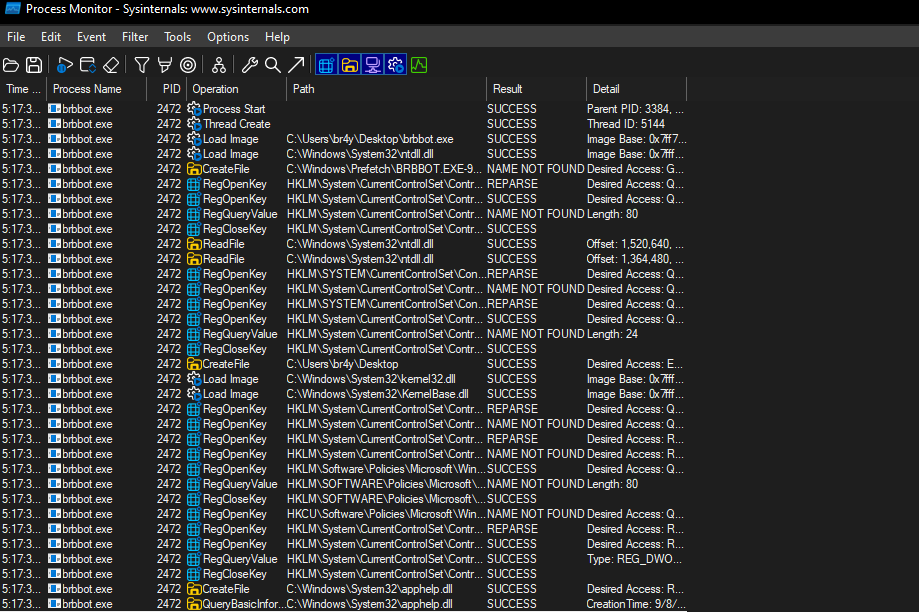
Task: Toggle Show Profiling Events green graph icon
Action: [x=419, y=65]
